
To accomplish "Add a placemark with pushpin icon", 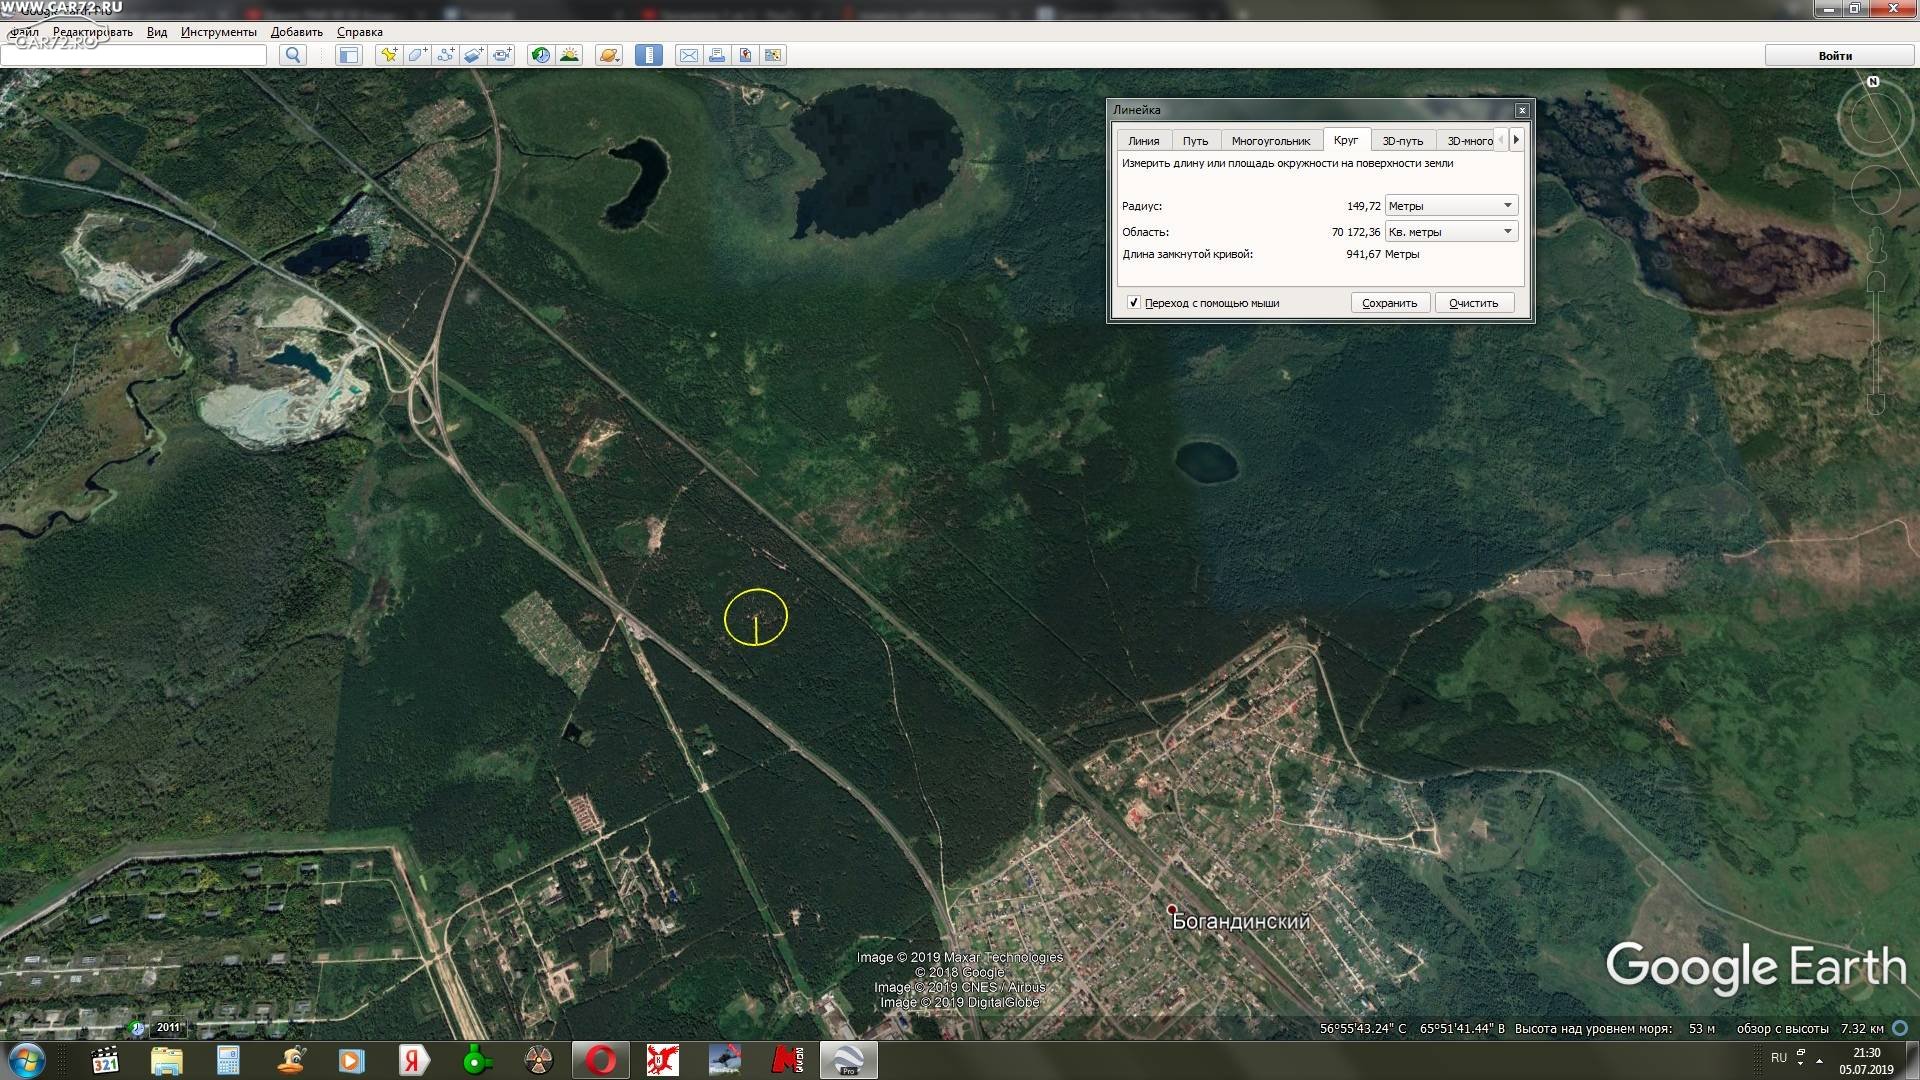I will (x=389, y=55).
